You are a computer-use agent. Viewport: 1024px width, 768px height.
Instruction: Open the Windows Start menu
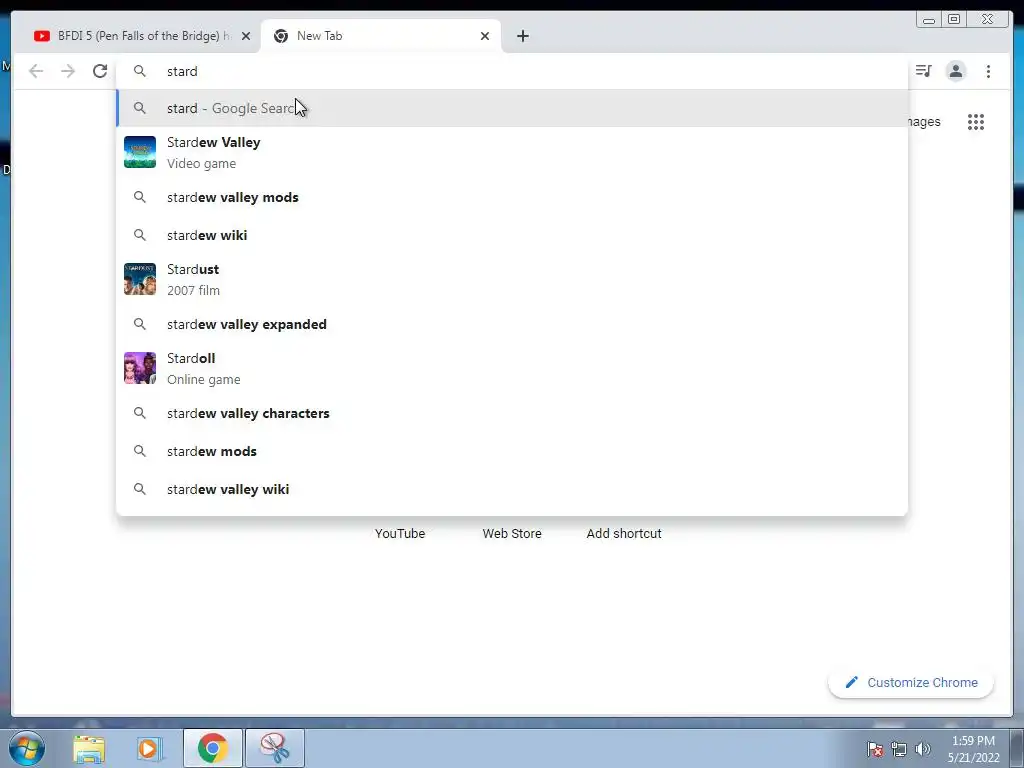(x=27, y=748)
